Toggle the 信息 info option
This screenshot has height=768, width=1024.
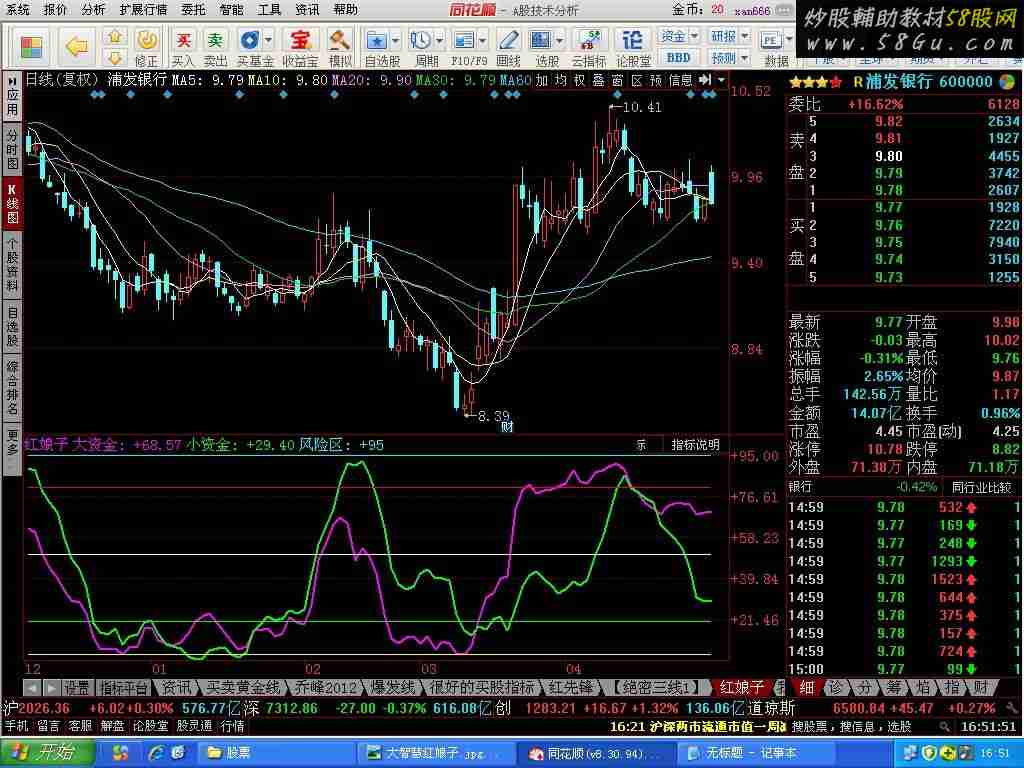click(x=680, y=80)
